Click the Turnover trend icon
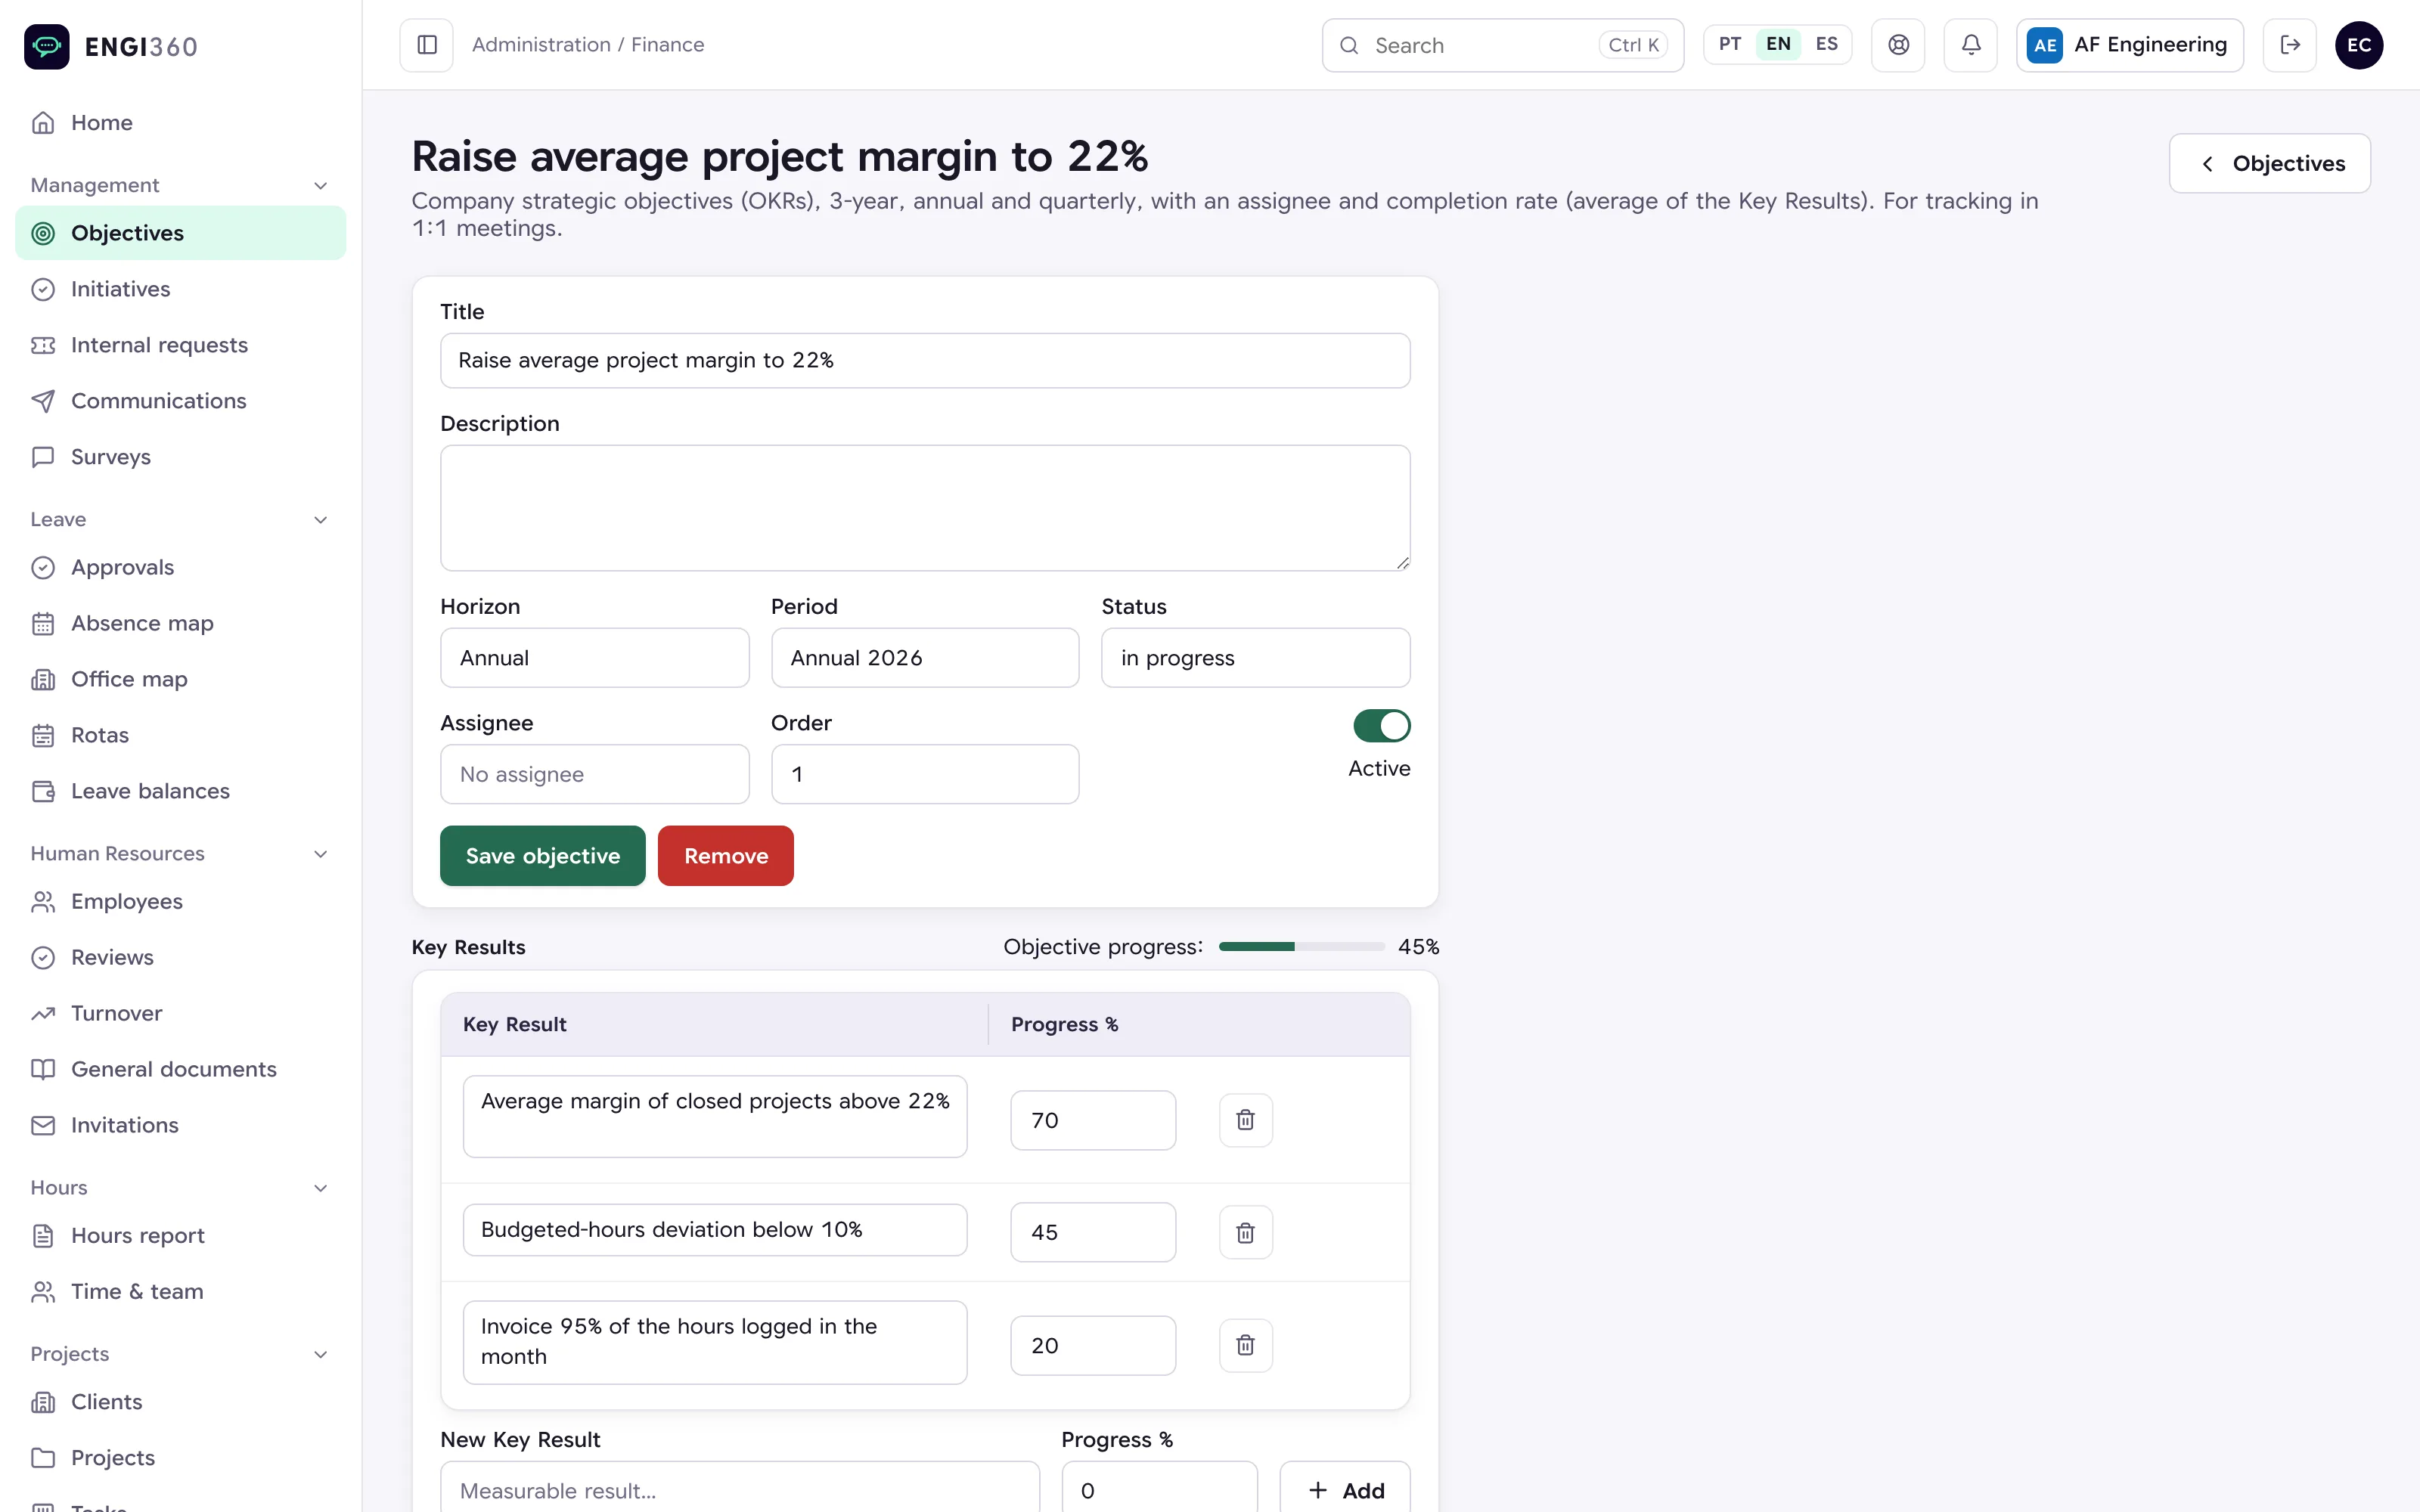 point(43,1013)
